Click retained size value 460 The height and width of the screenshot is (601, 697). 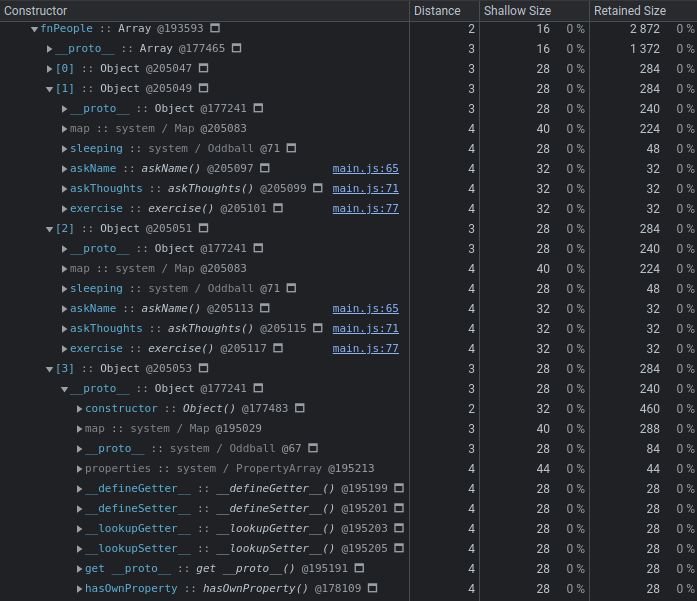[x=650, y=409]
